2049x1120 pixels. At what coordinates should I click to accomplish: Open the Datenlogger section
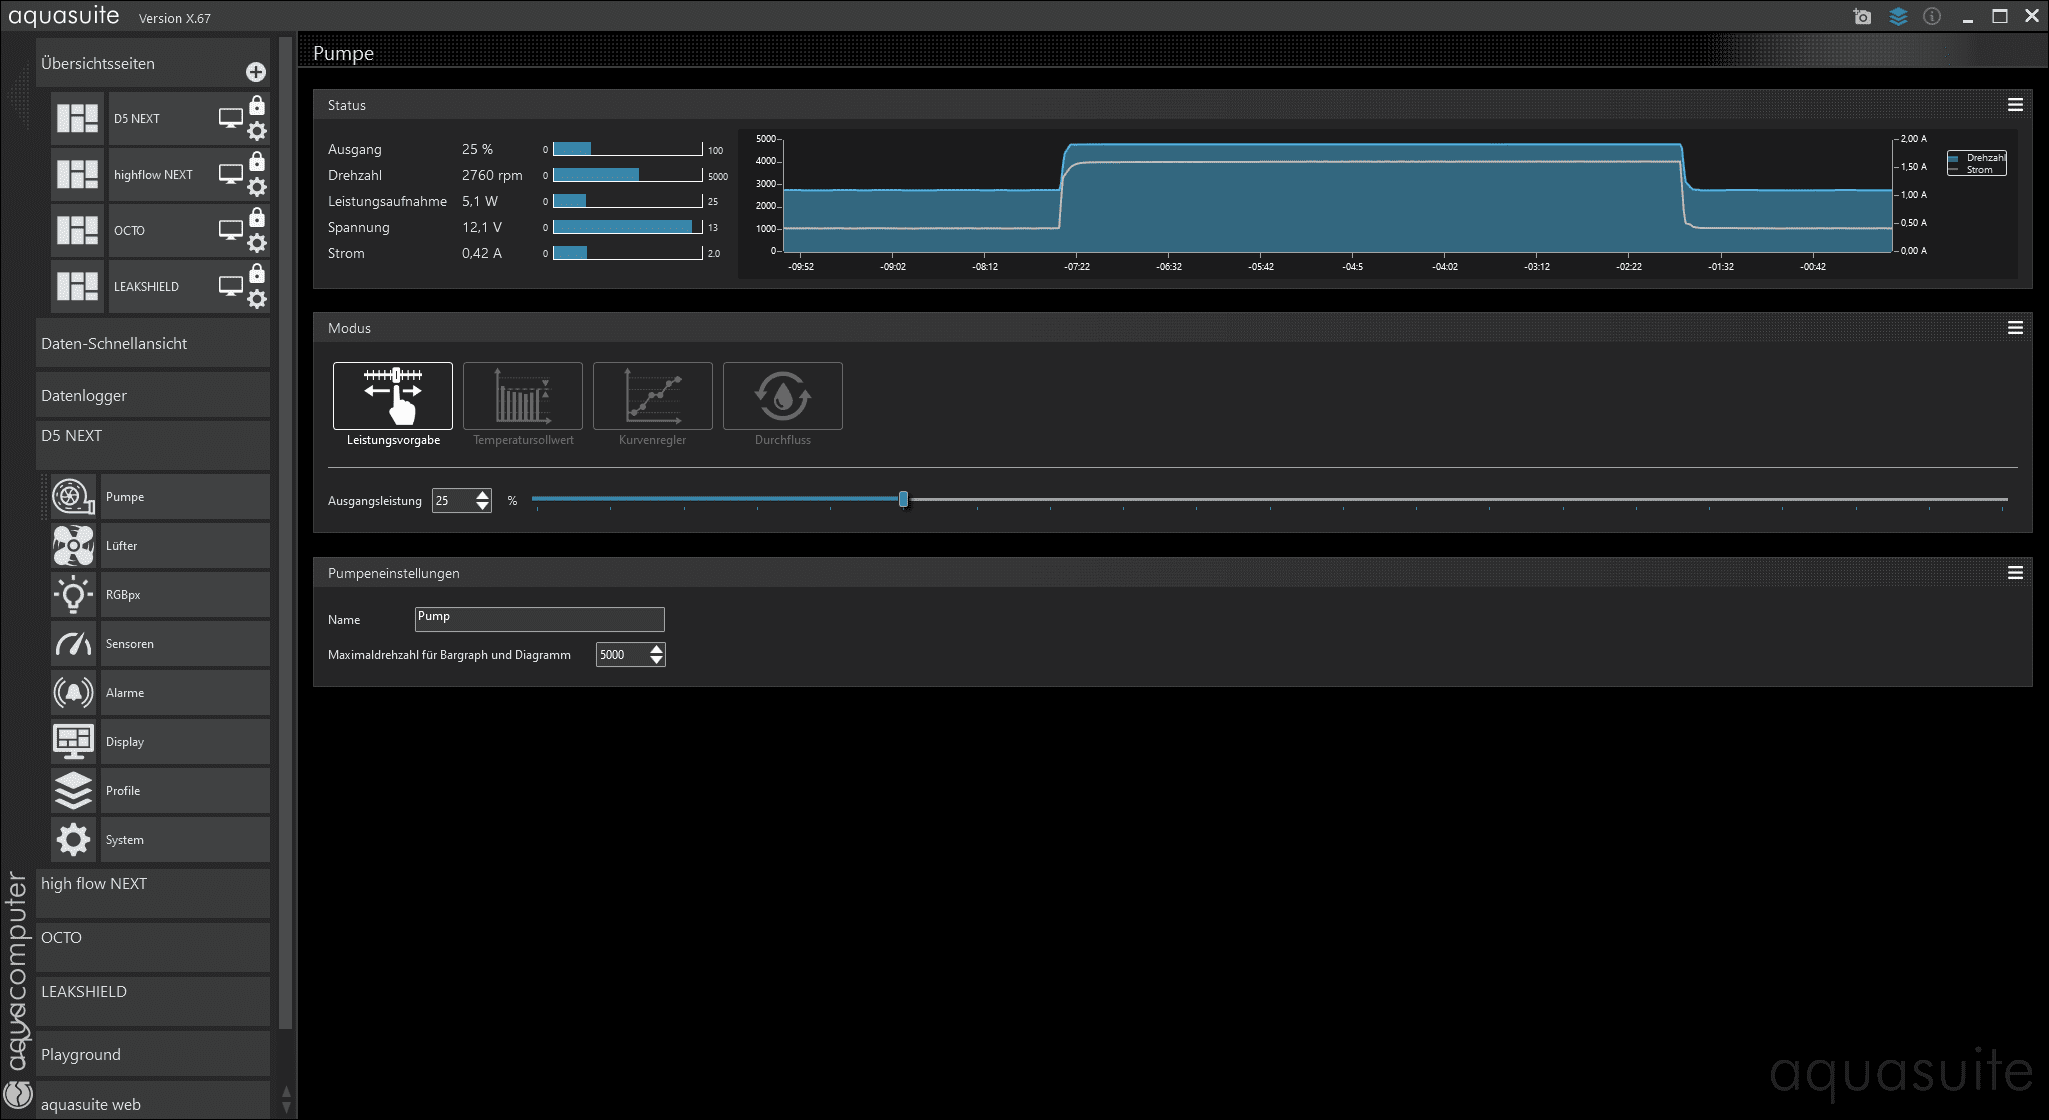[x=153, y=395]
